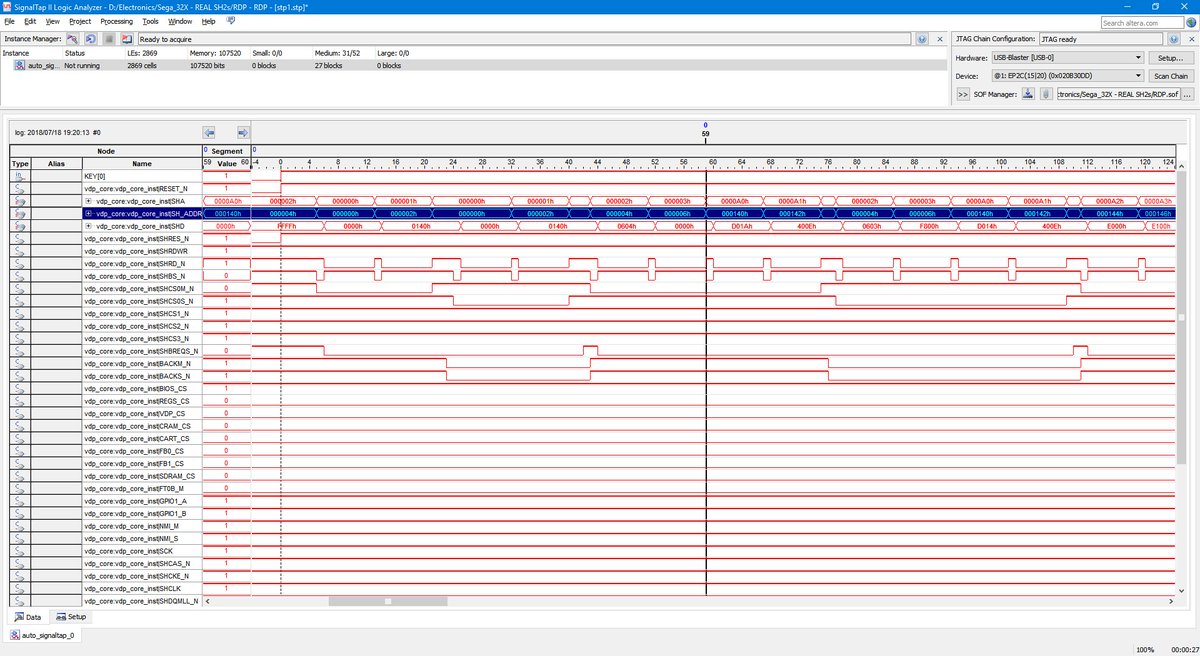
Task: Click the Stop Analysis icon in Instance Manager
Action: tap(110, 39)
